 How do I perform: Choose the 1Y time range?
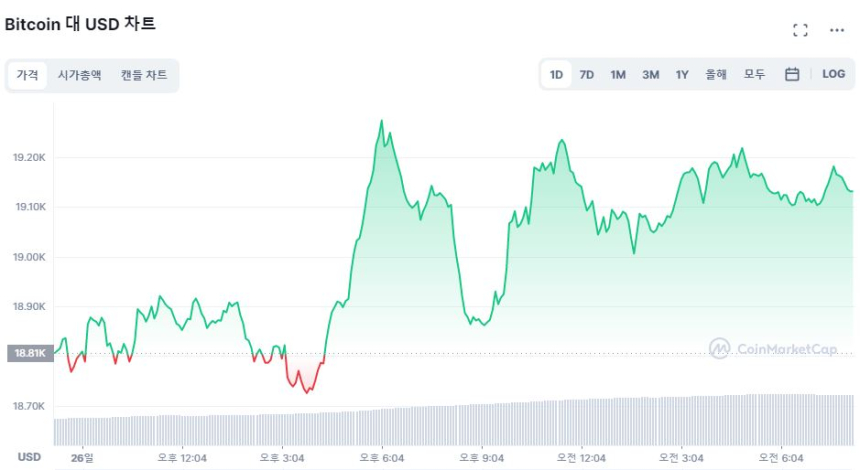682,74
